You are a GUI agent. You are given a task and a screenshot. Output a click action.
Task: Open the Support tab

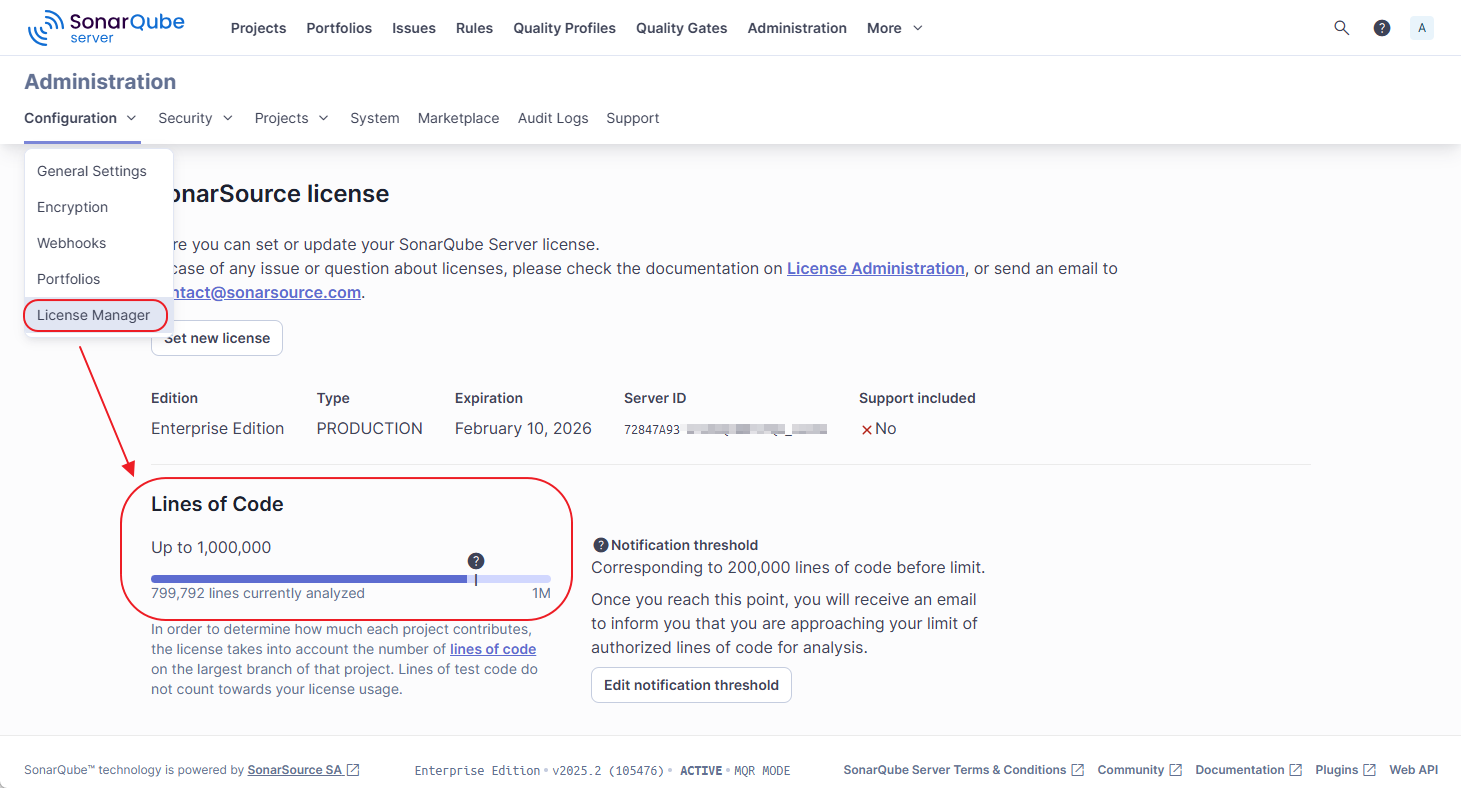point(632,118)
